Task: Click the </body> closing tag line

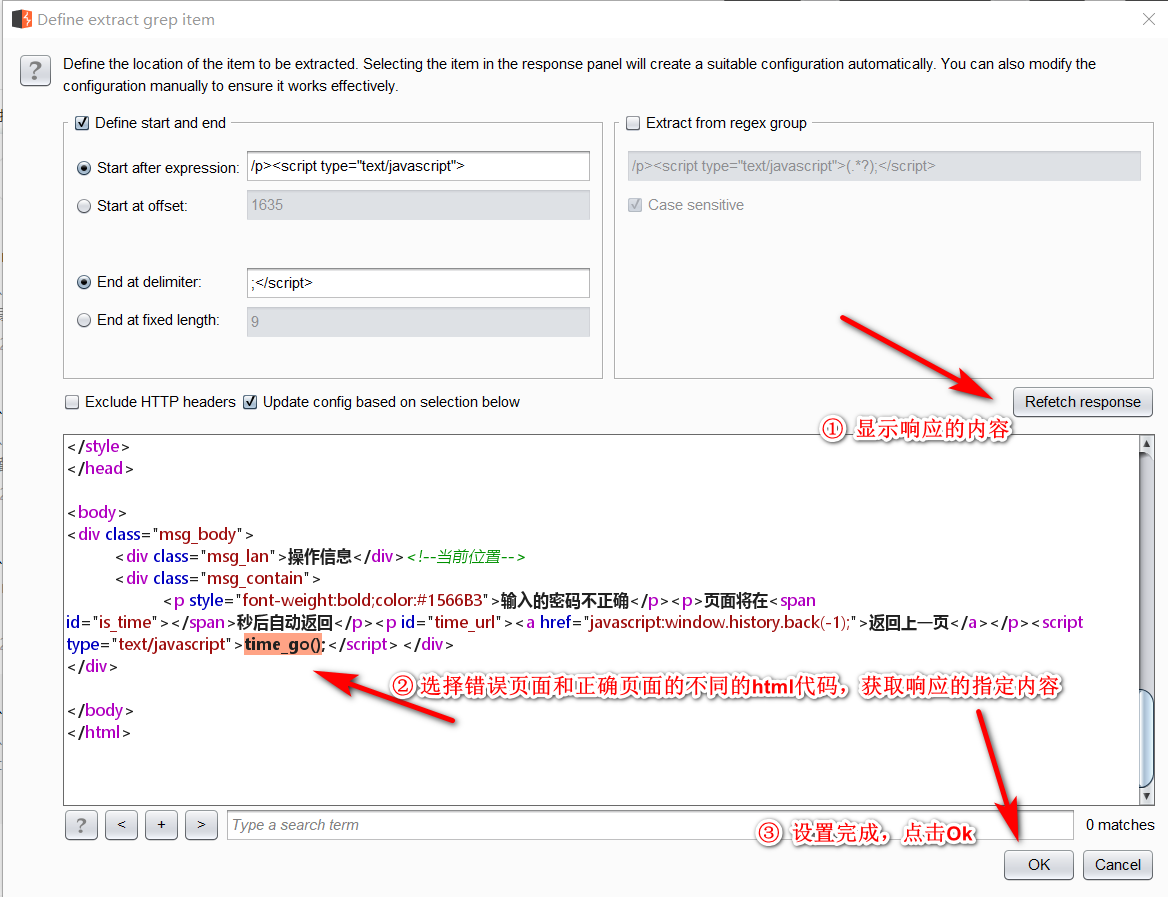Action: tap(101, 710)
